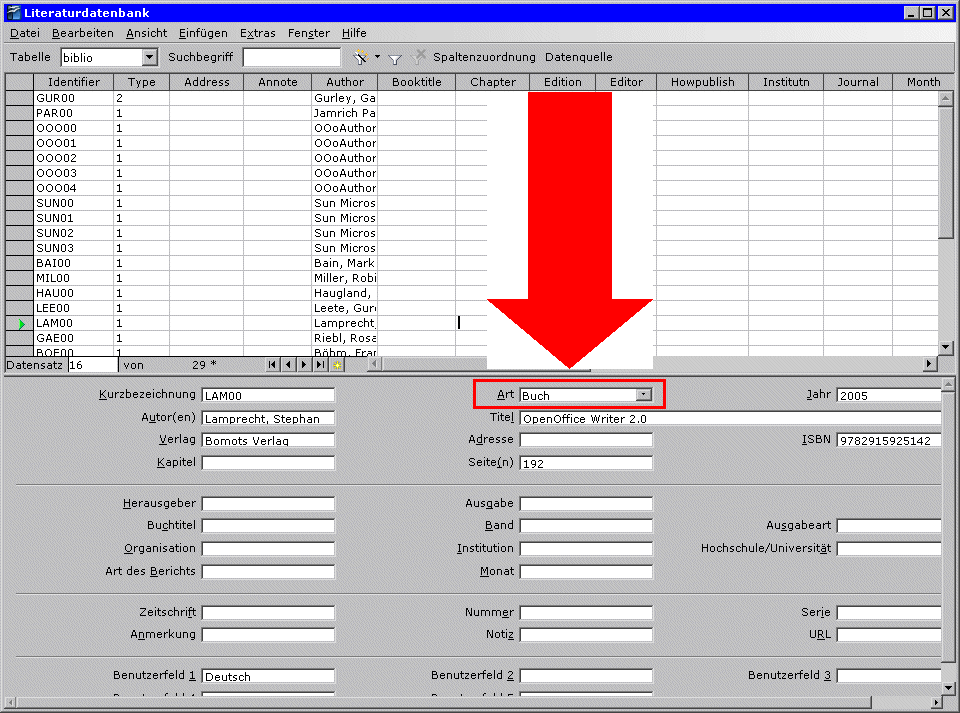The width and height of the screenshot is (960, 713).
Task: Go to the first record
Action: coord(272,365)
